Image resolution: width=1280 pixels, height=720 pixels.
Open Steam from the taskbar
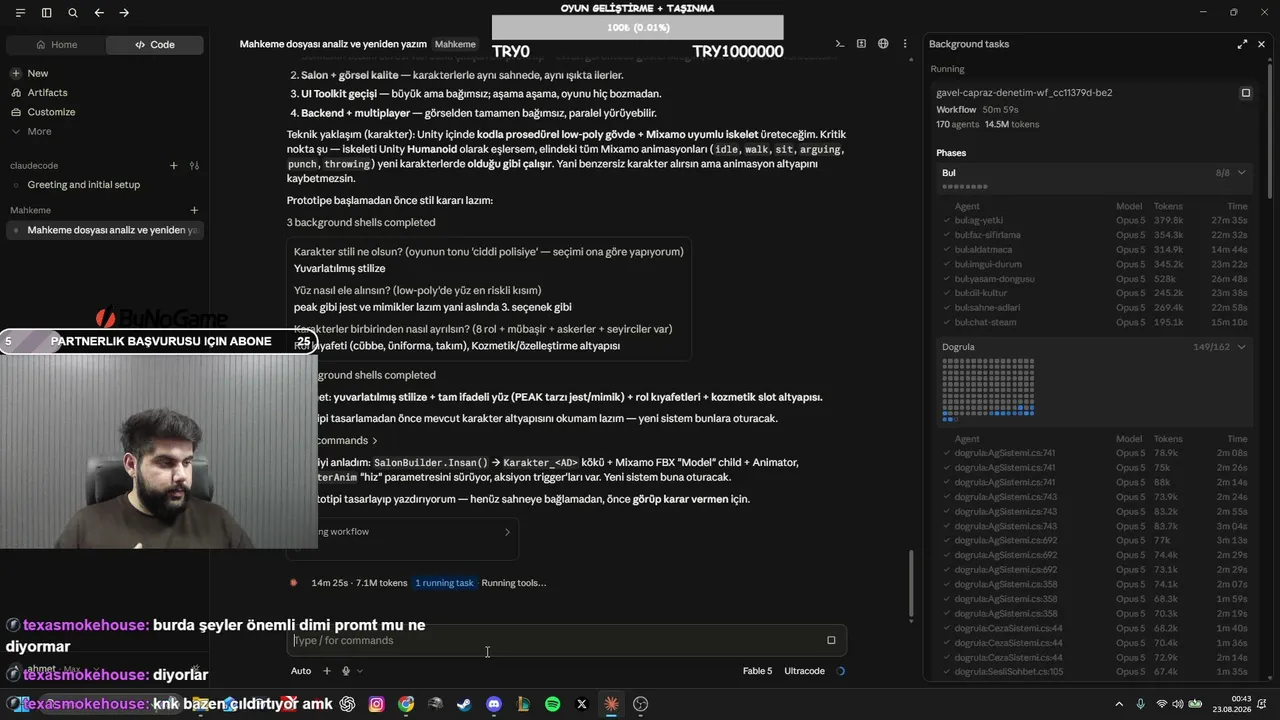[464, 704]
